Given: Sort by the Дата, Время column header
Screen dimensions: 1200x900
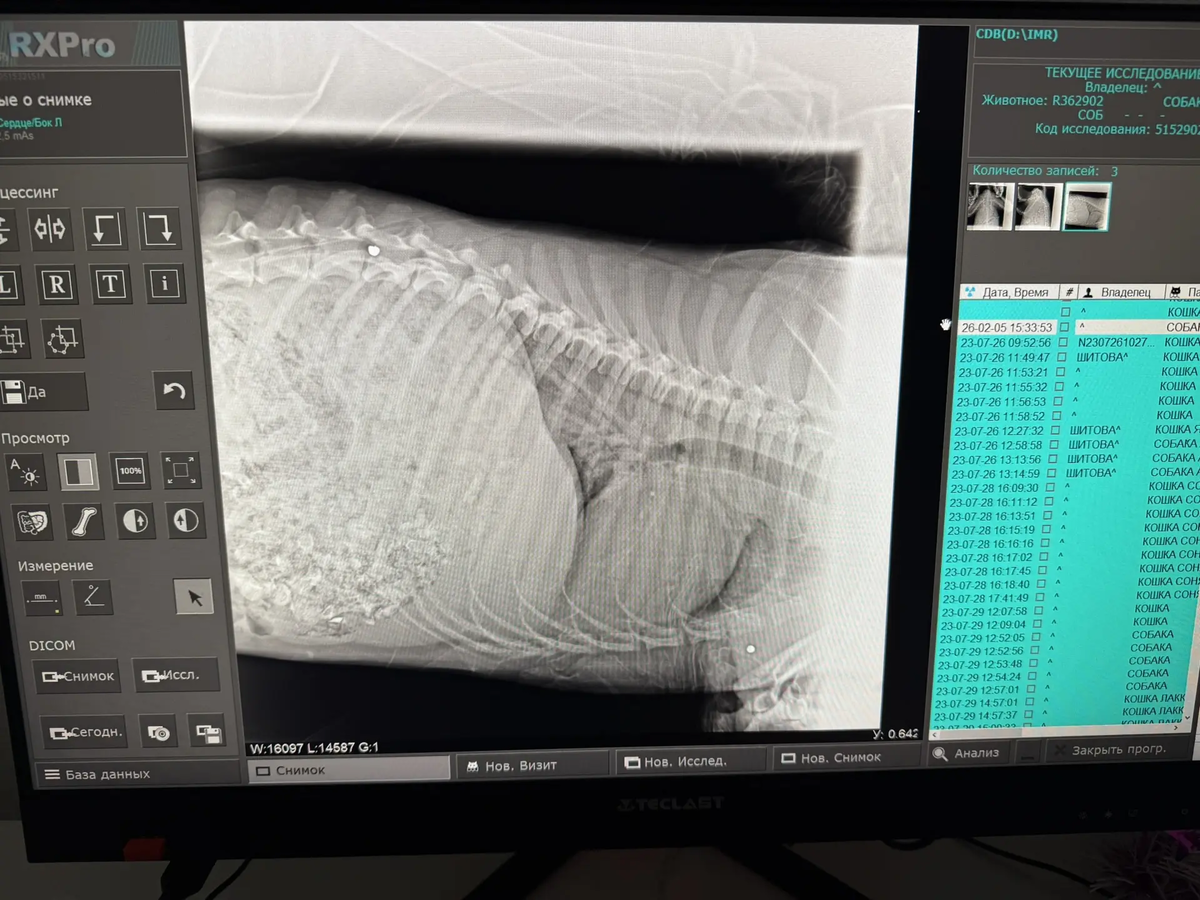Looking at the screenshot, I should click(1009, 292).
